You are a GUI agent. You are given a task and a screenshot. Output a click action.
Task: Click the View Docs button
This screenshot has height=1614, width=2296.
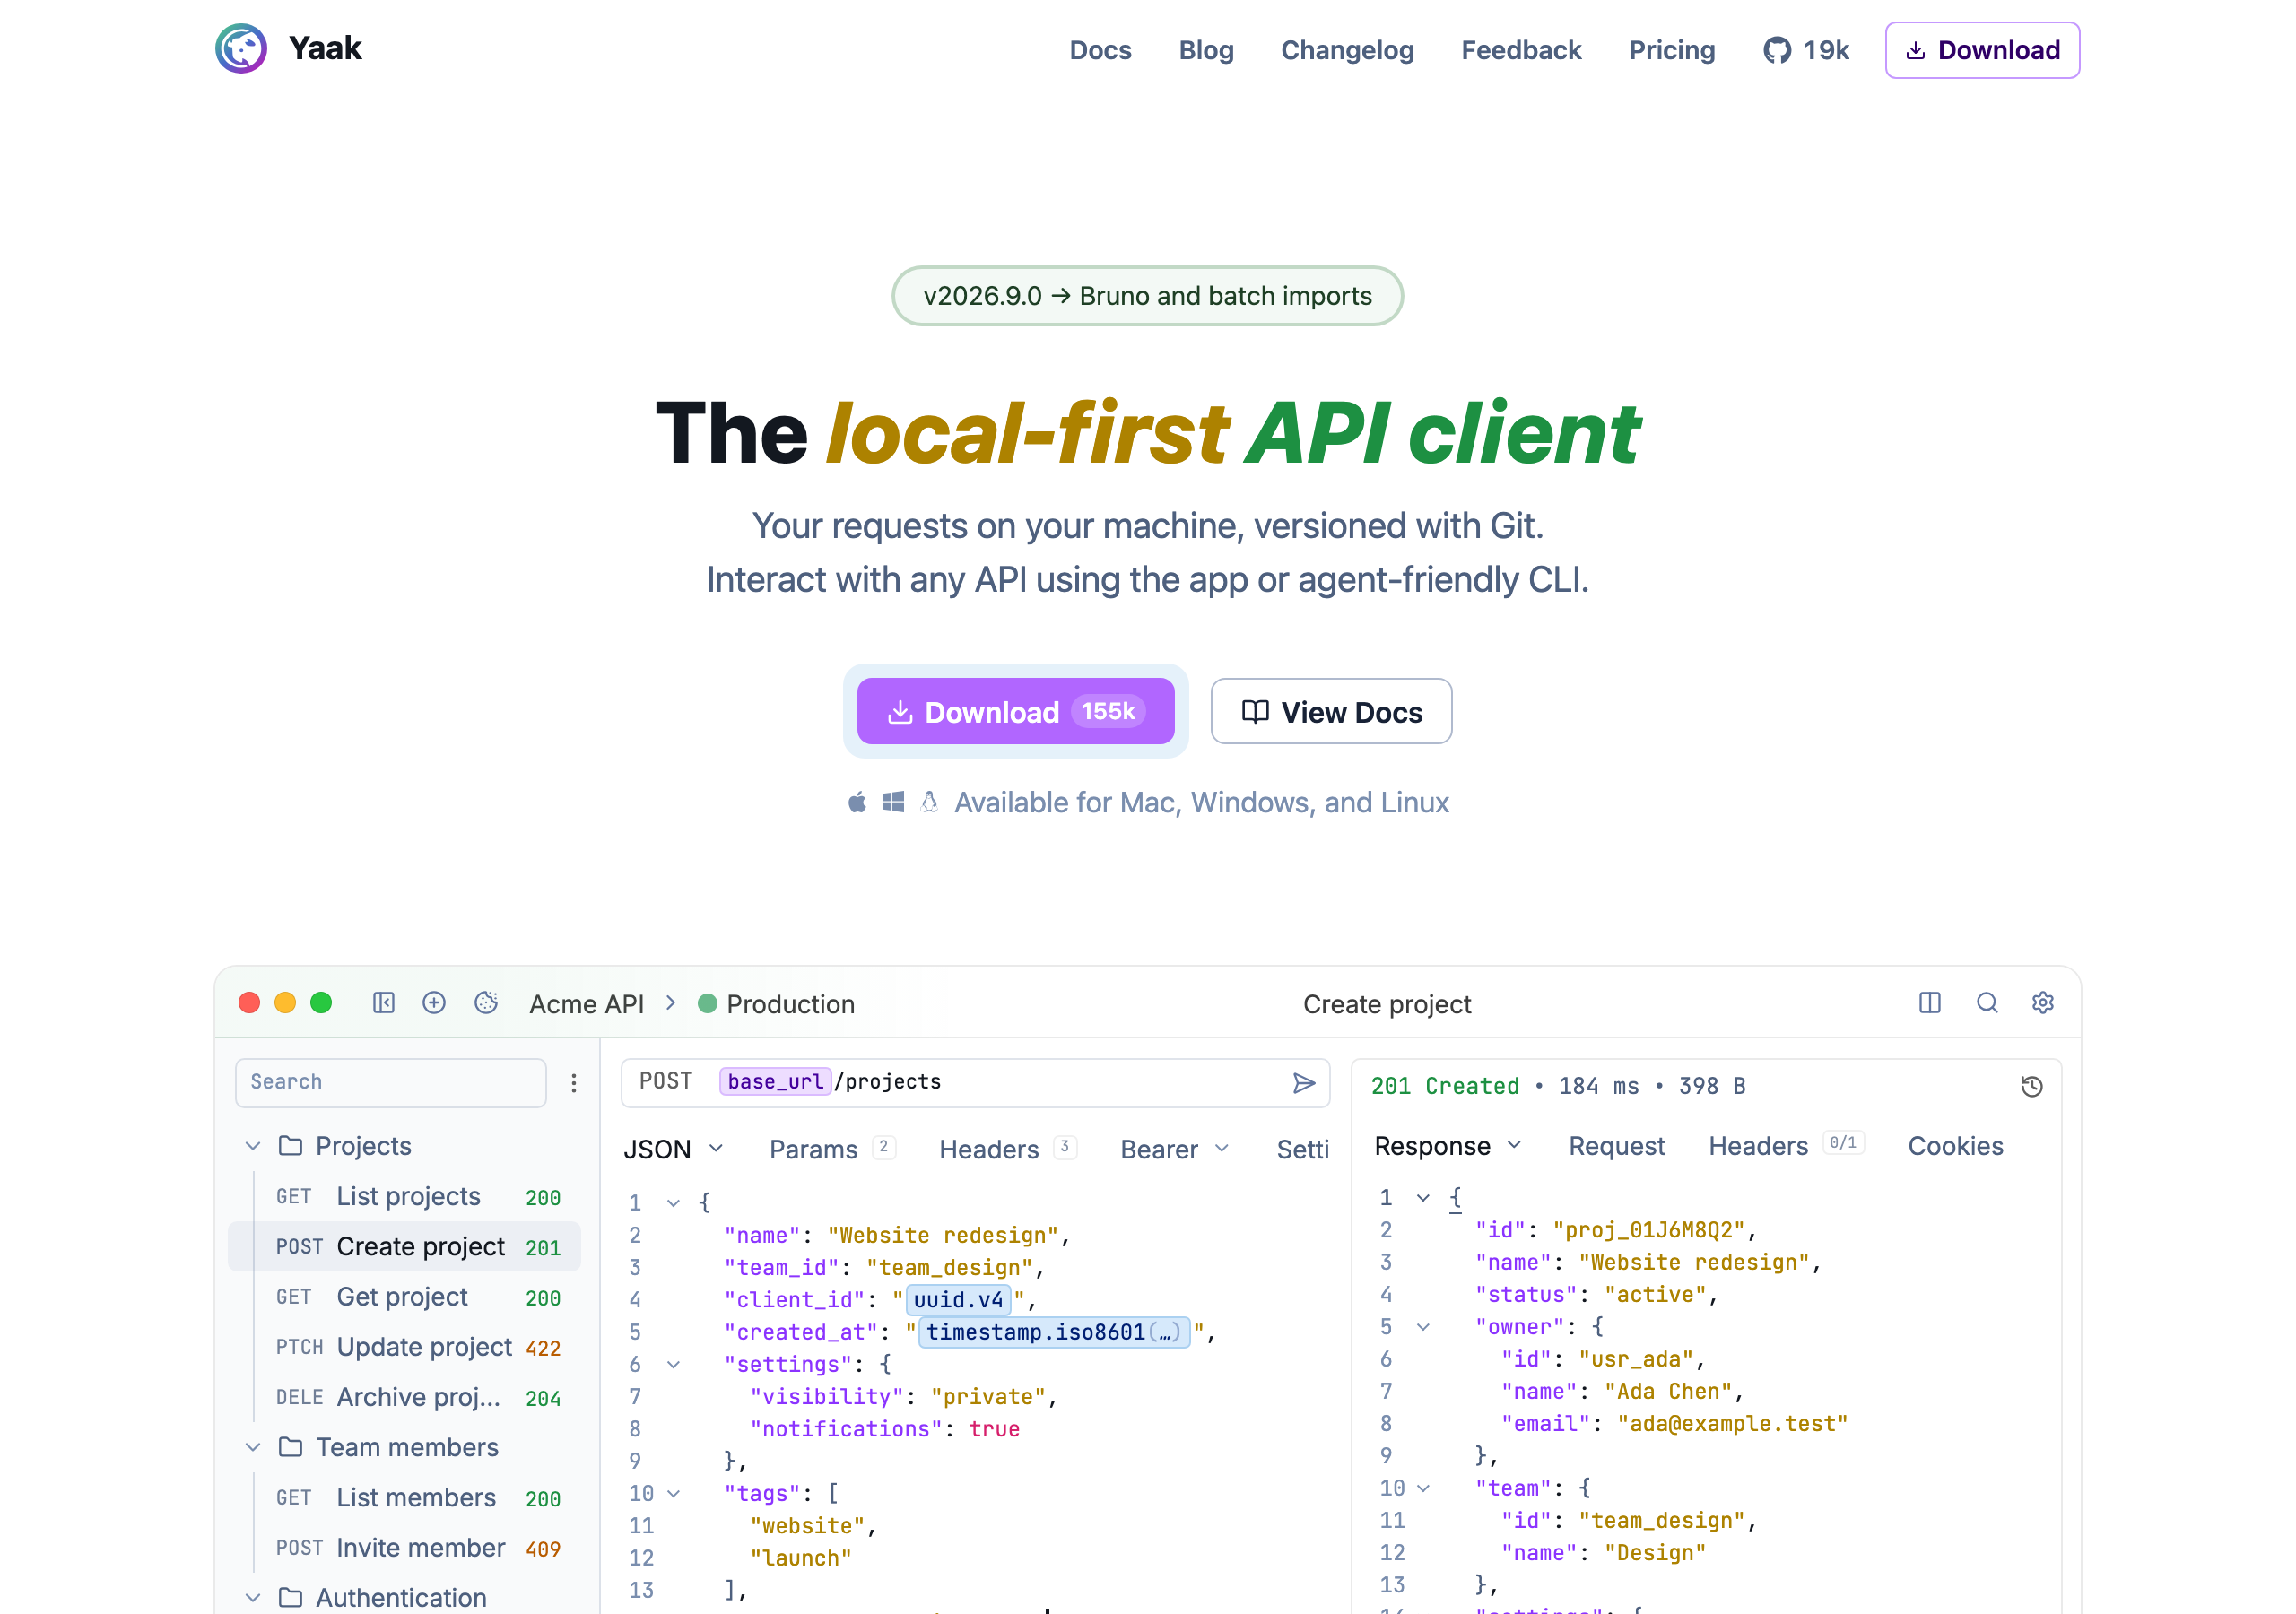(x=1331, y=711)
